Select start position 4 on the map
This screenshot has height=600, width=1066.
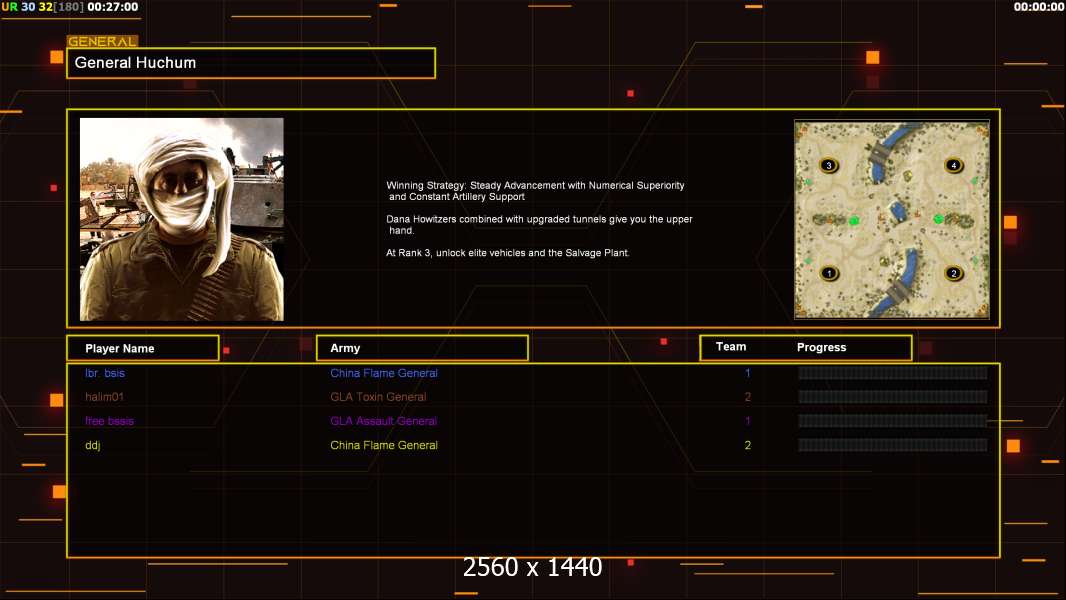tap(954, 165)
